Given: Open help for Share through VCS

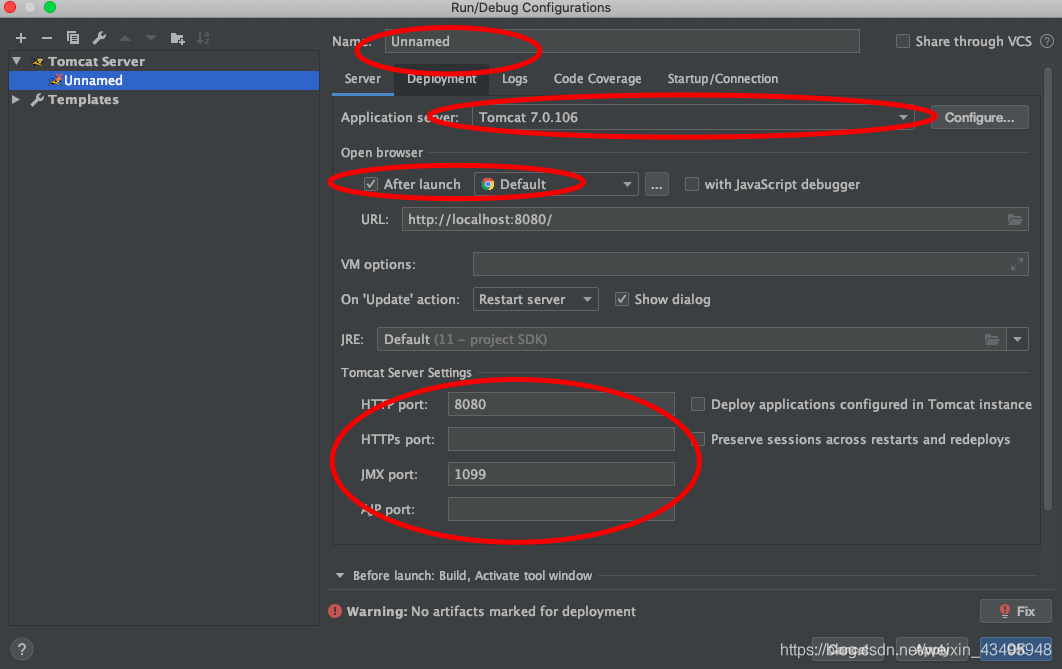Looking at the screenshot, I should click(1046, 41).
